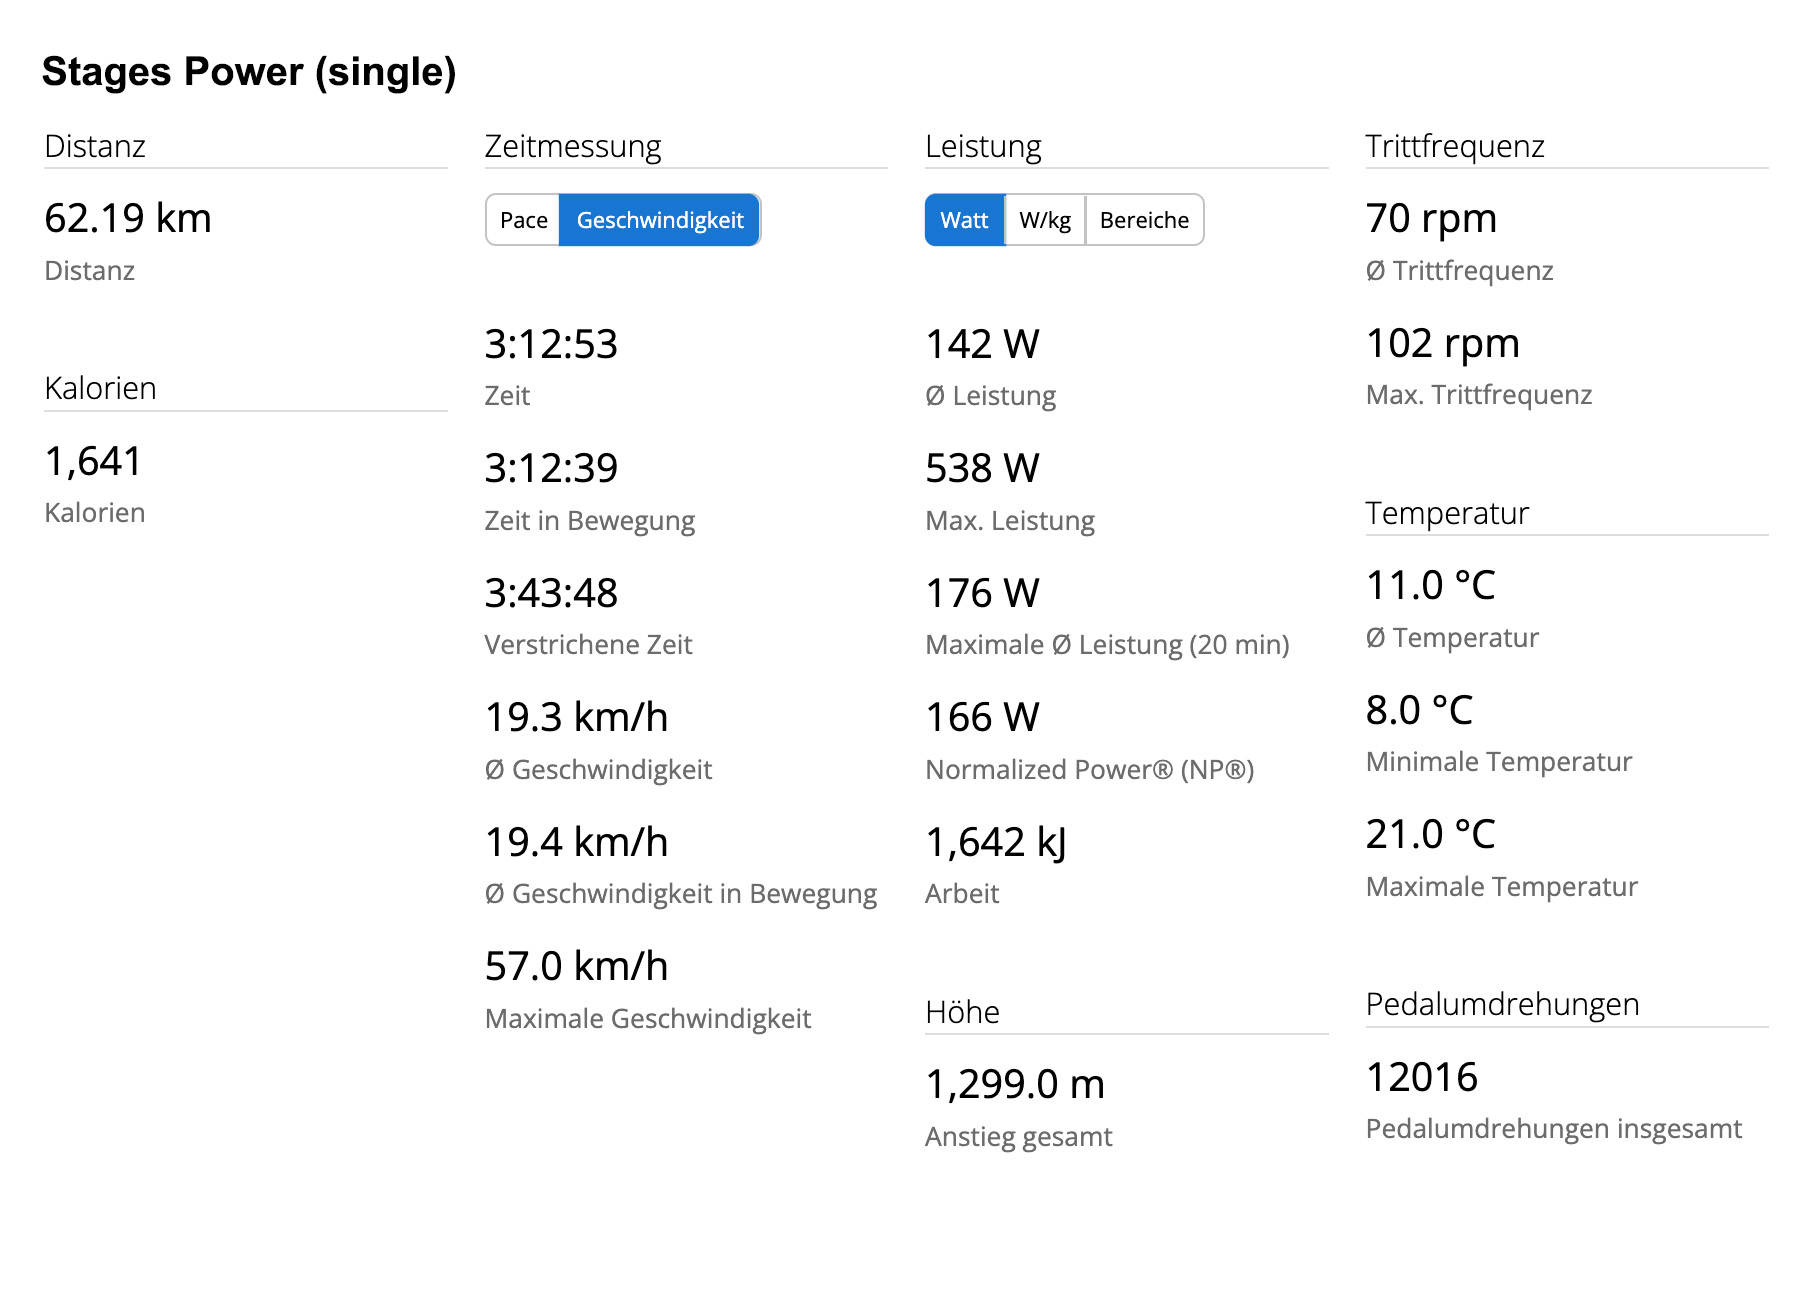Click the Stages Power (single) heading
The image size is (1816, 1296).
point(249,72)
